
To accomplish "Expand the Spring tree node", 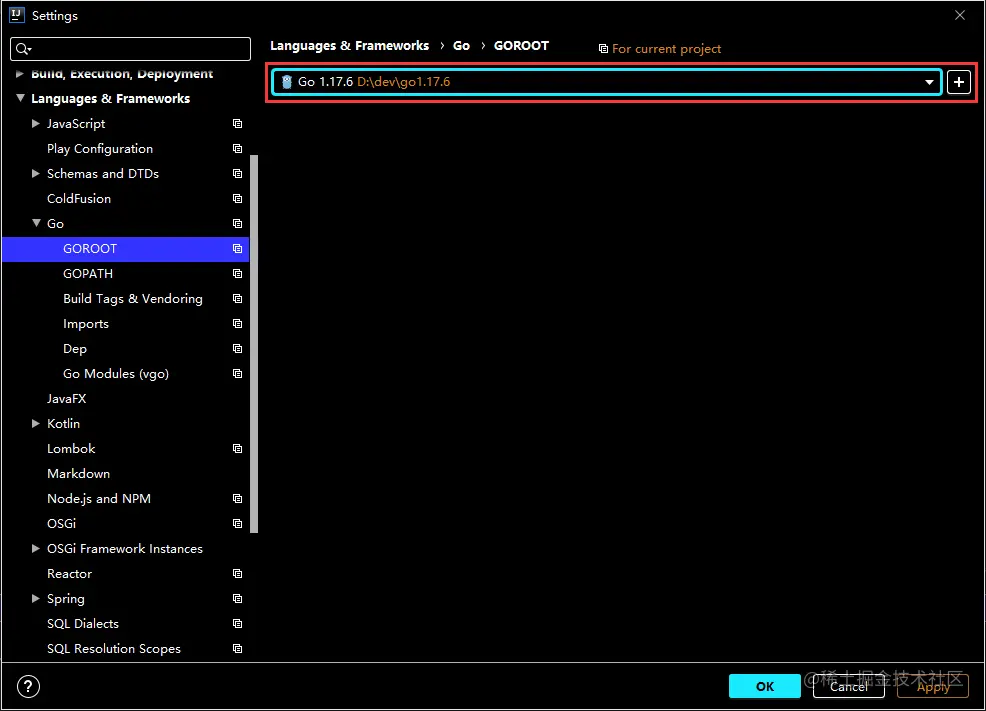I will coord(36,598).
